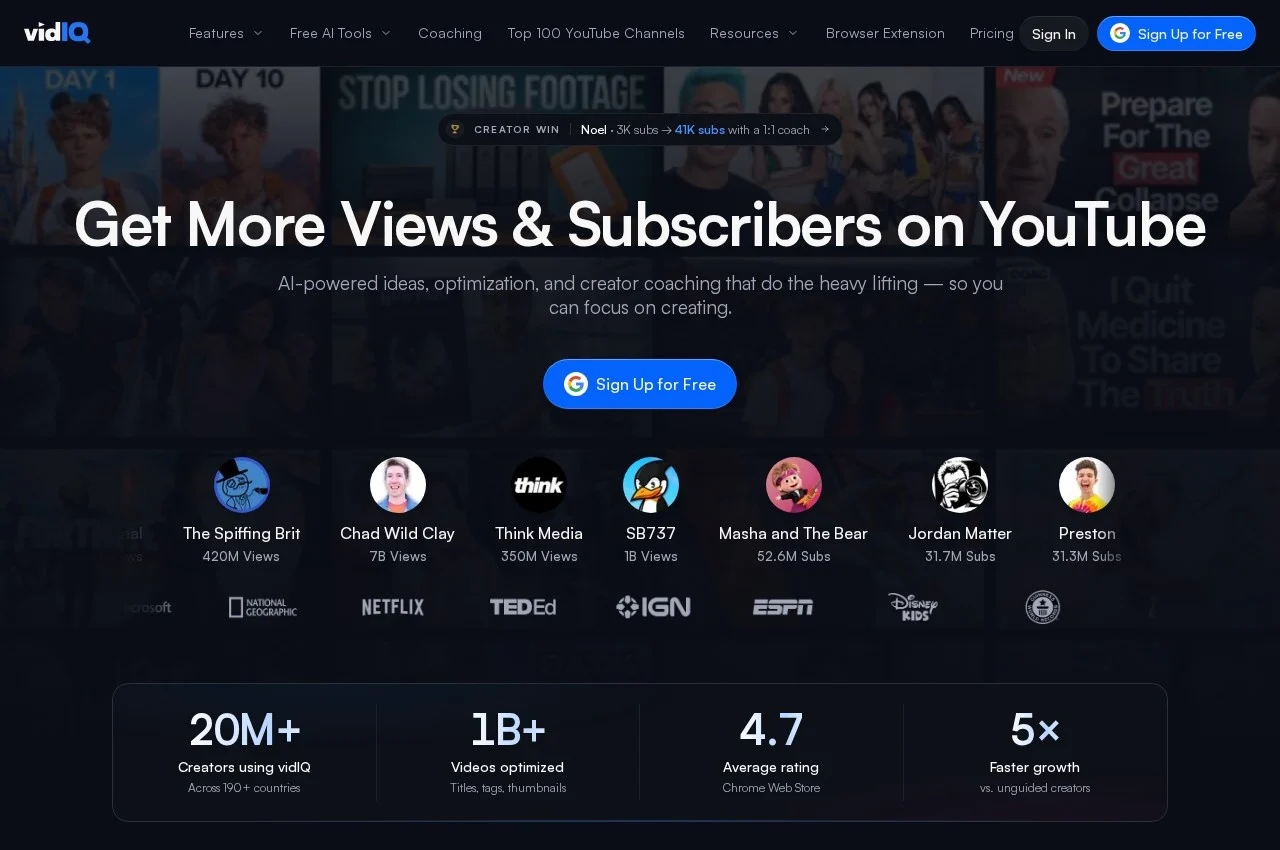1280x850 pixels.
Task: Click the IGN logo
Action: coord(653,607)
